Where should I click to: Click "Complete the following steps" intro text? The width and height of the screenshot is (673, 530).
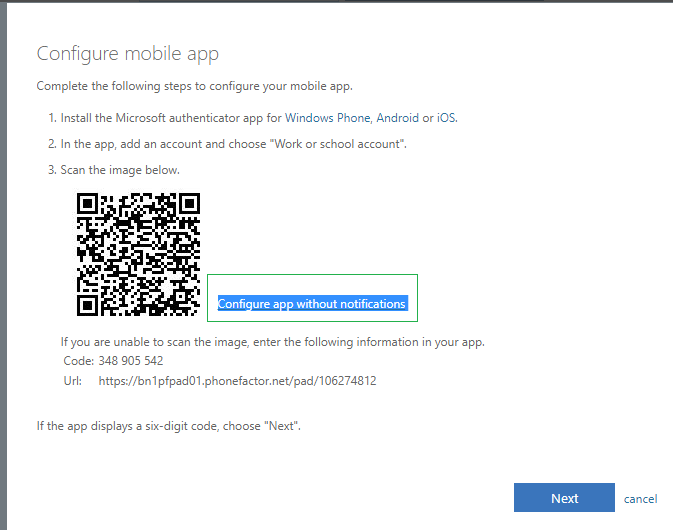coord(194,87)
